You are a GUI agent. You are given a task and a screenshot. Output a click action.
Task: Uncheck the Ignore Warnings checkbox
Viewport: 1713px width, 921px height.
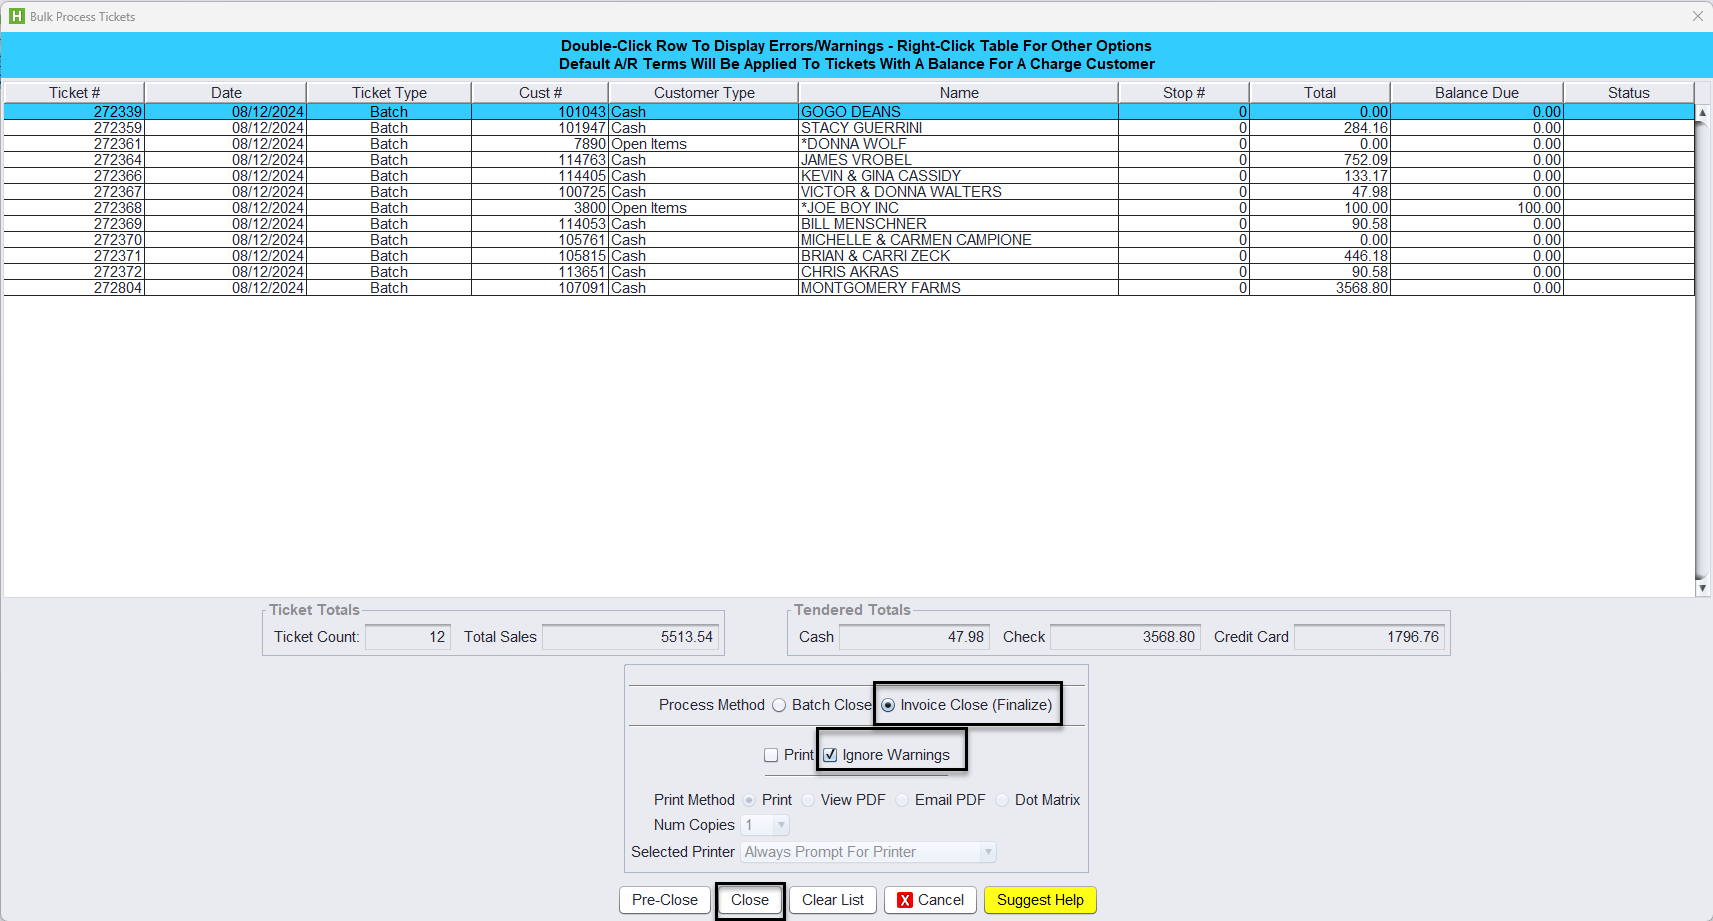tap(830, 755)
